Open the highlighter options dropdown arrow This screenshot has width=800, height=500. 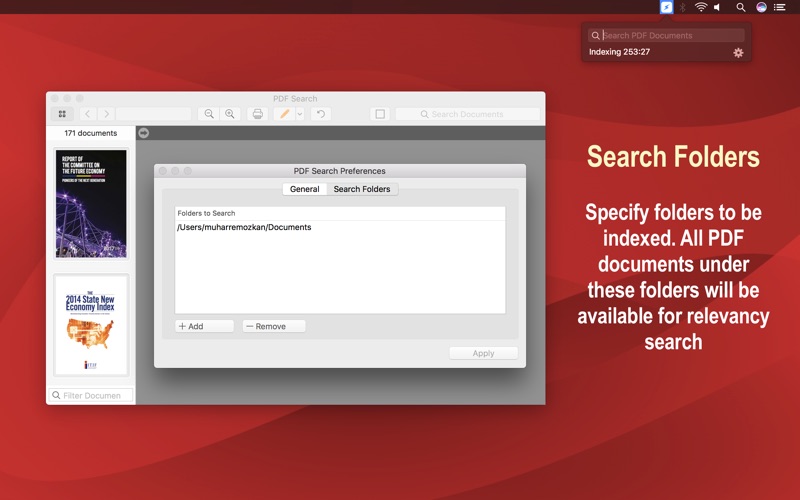click(x=300, y=114)
